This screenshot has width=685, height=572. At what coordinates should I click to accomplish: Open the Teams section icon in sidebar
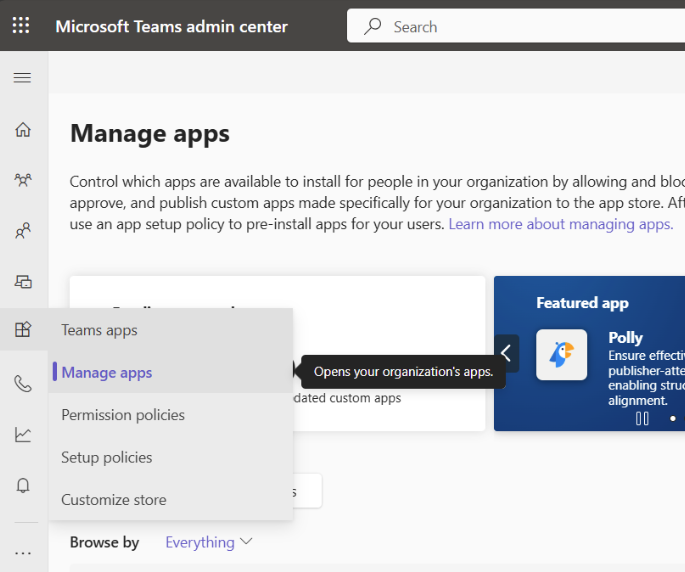23,180
